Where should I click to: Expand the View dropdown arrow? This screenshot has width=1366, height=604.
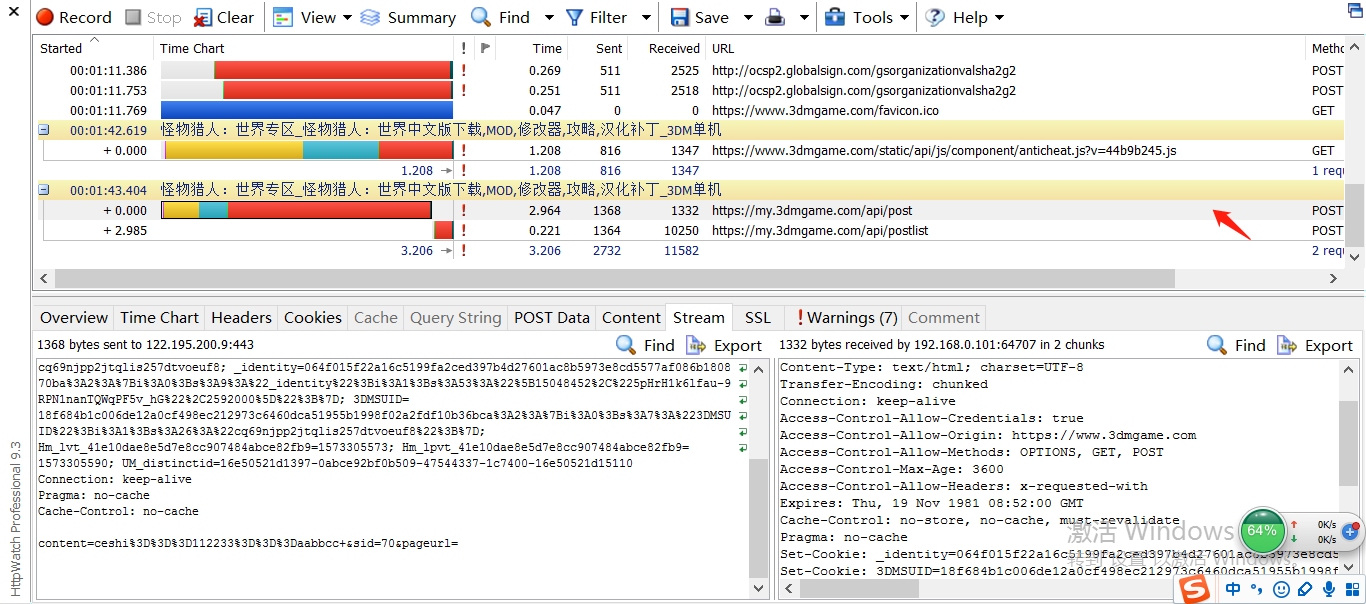347,17
